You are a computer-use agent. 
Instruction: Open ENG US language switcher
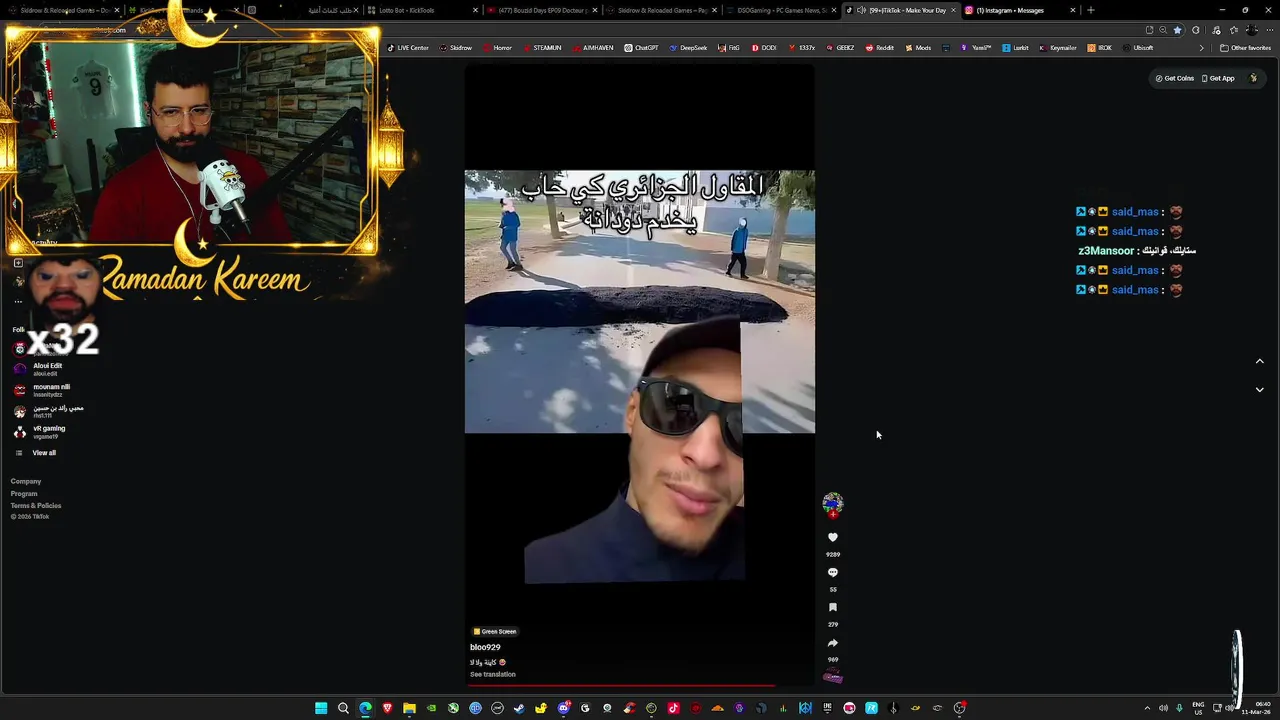[x=1198, y=707]
